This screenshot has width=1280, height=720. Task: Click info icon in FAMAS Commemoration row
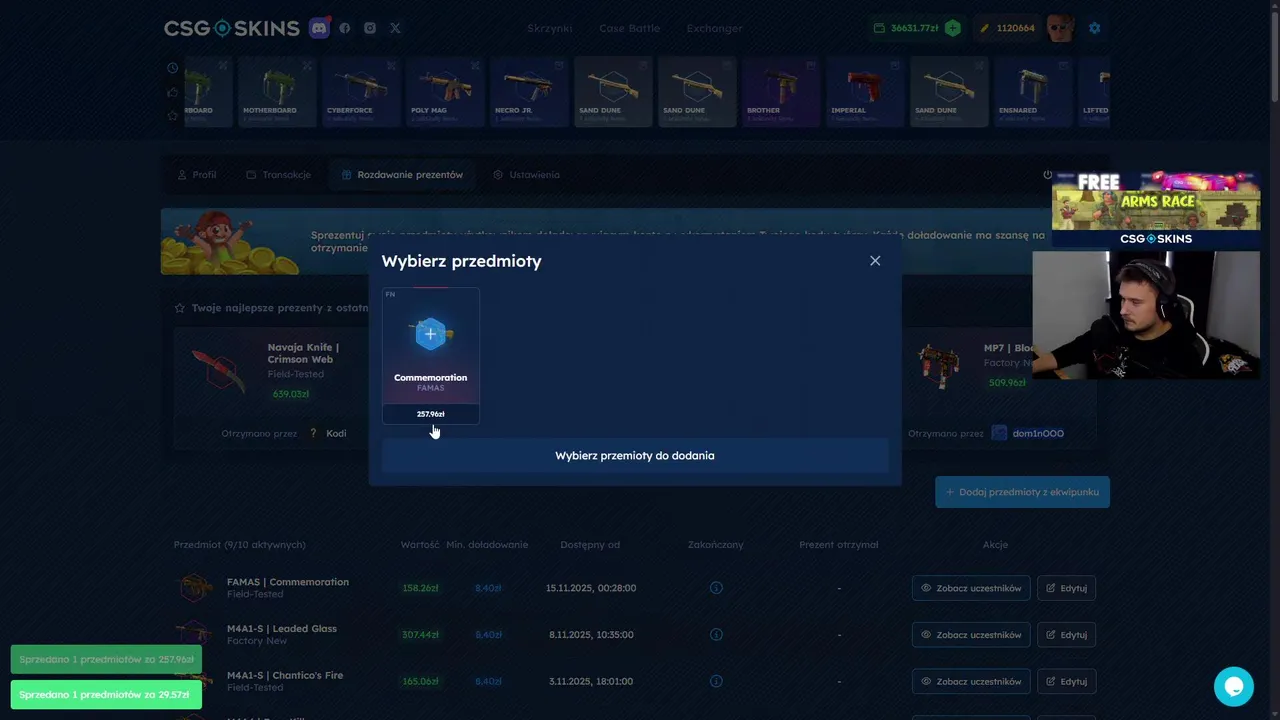coord(716,588)
